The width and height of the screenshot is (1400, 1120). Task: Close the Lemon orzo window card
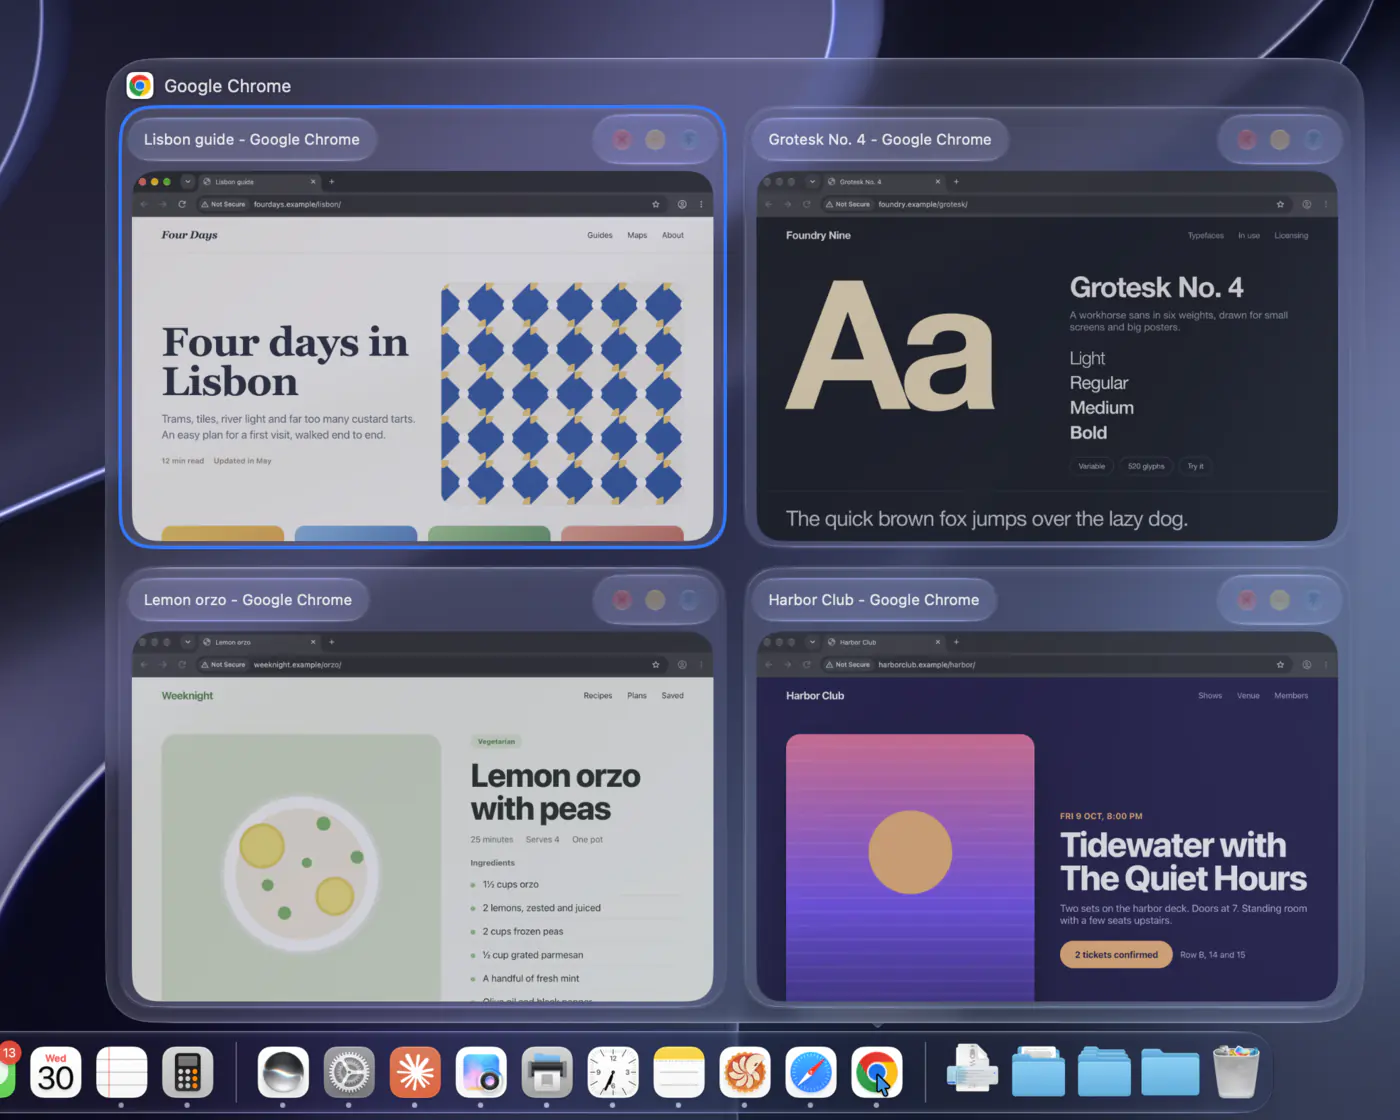click(x=622, y=600)
